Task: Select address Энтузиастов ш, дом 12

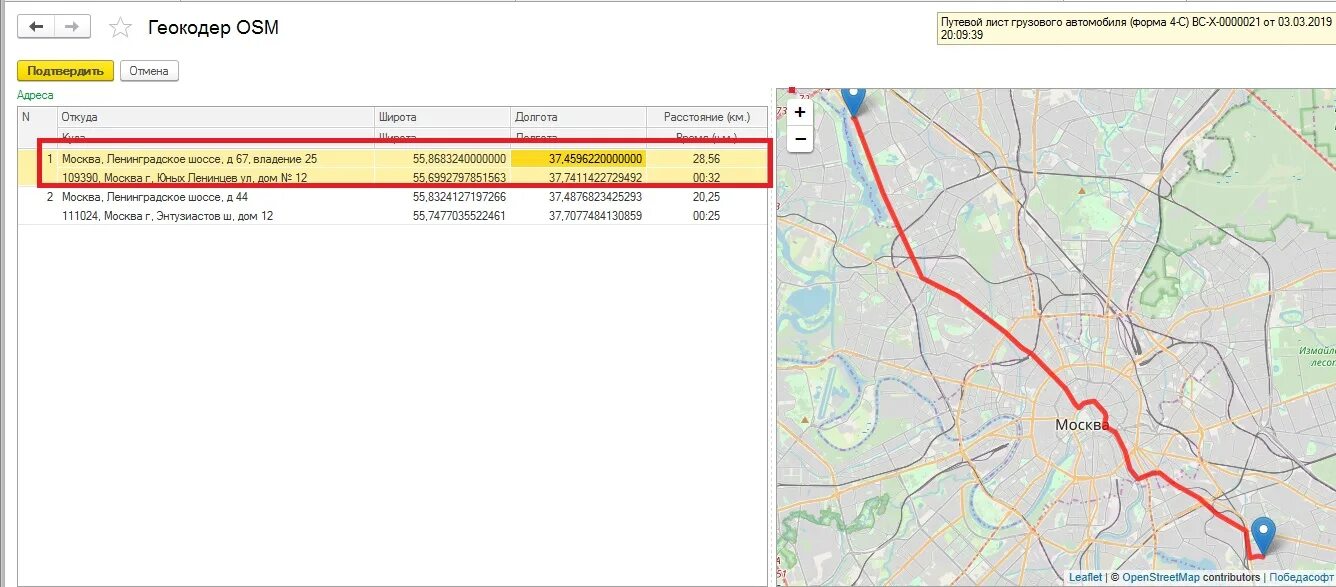Action: [167, 215]
